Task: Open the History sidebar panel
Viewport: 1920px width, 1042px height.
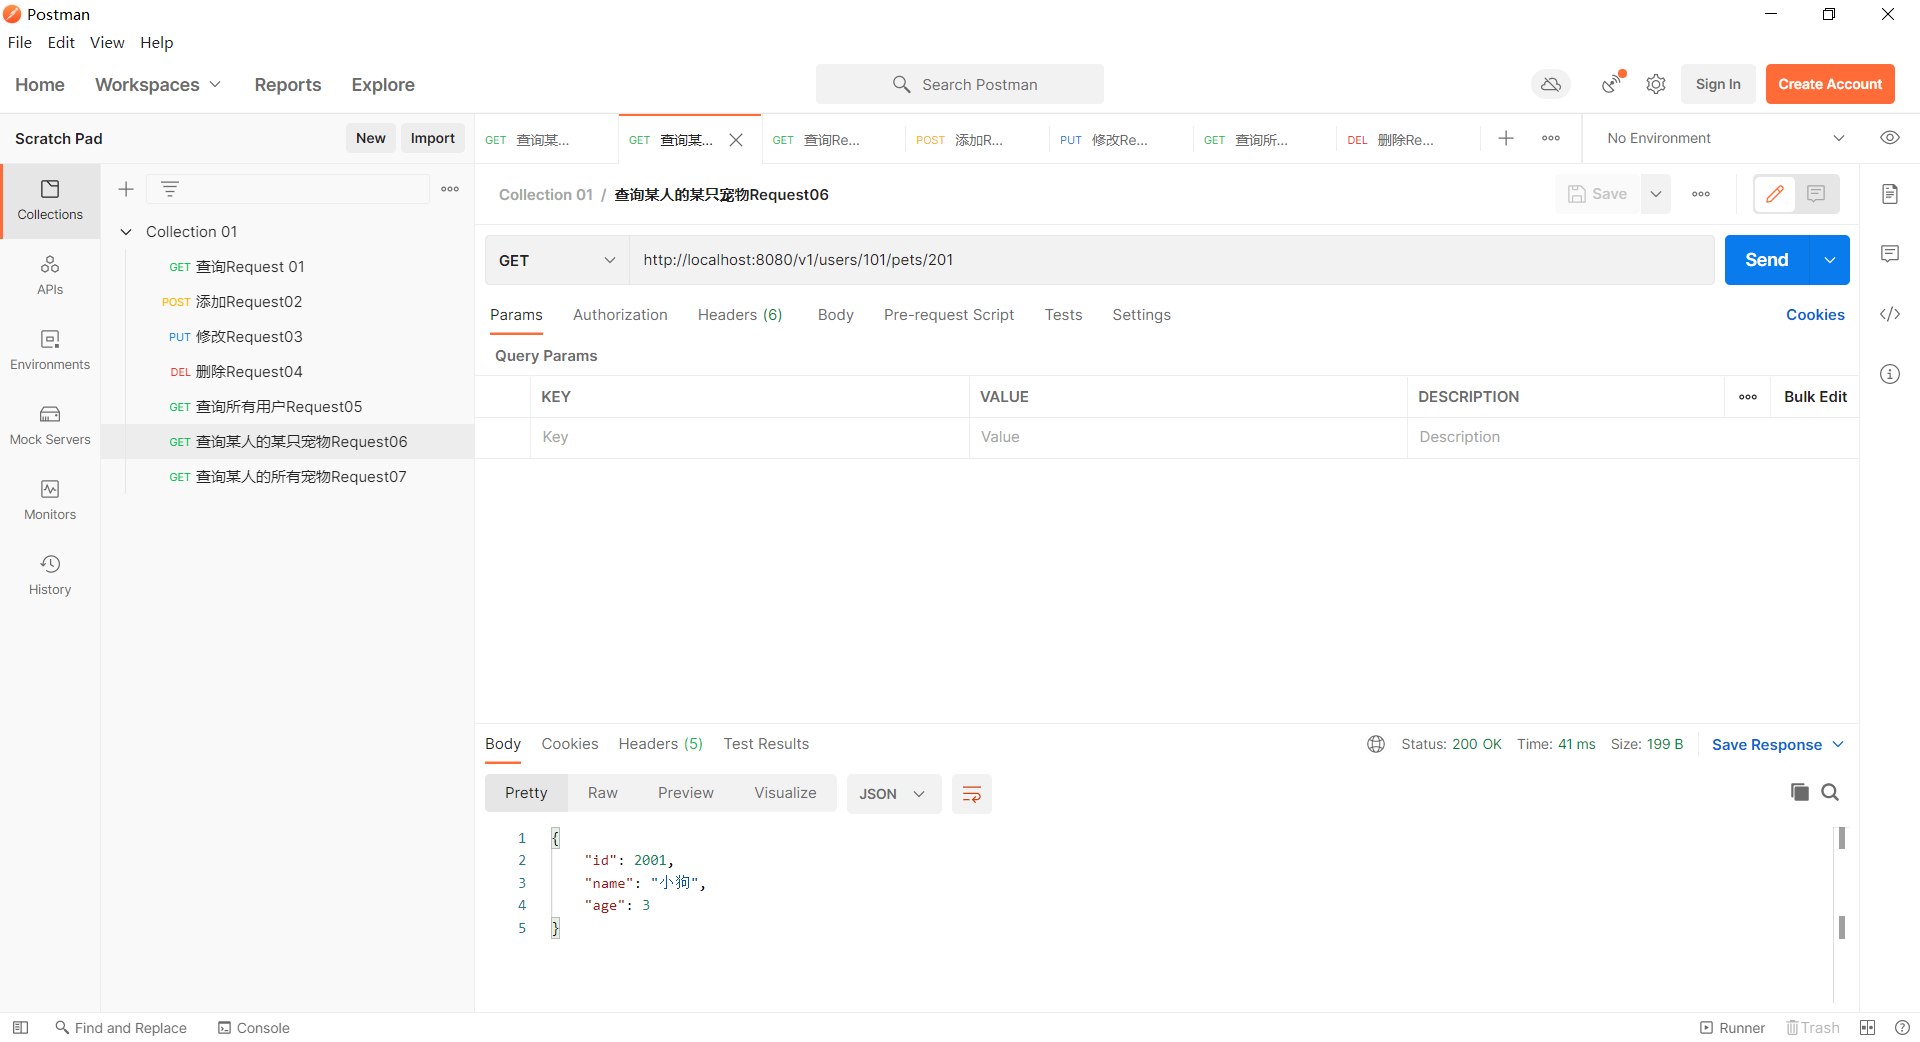Action: coord(50,576)
